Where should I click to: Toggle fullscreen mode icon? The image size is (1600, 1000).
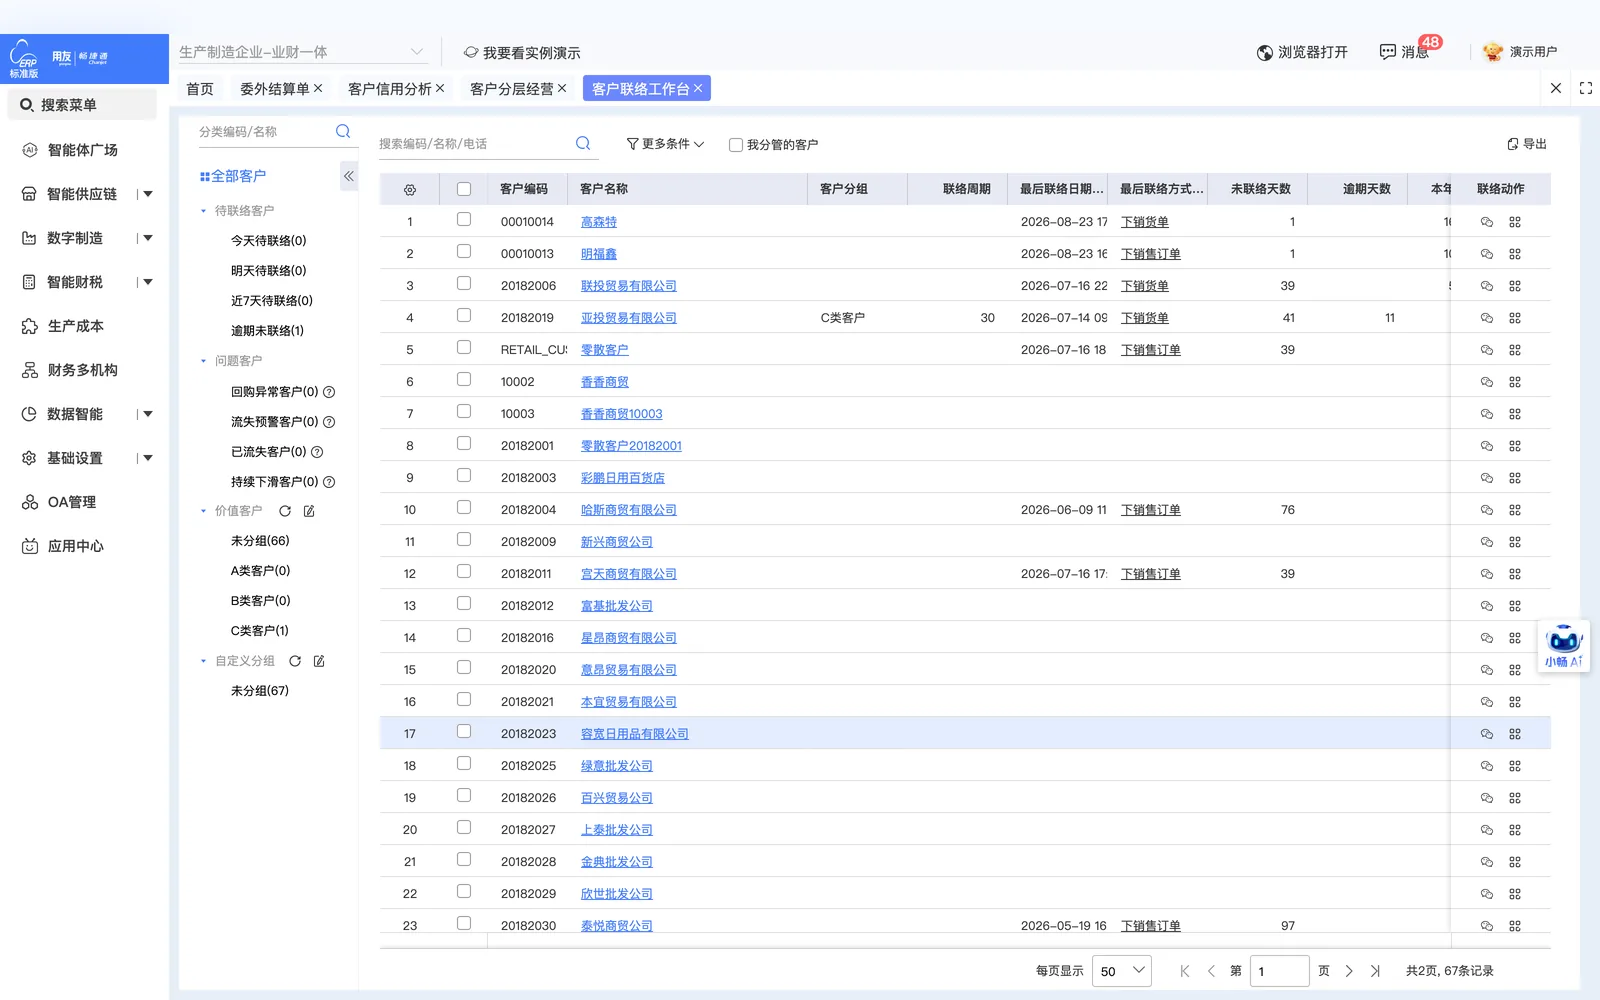click(1586, 88)
